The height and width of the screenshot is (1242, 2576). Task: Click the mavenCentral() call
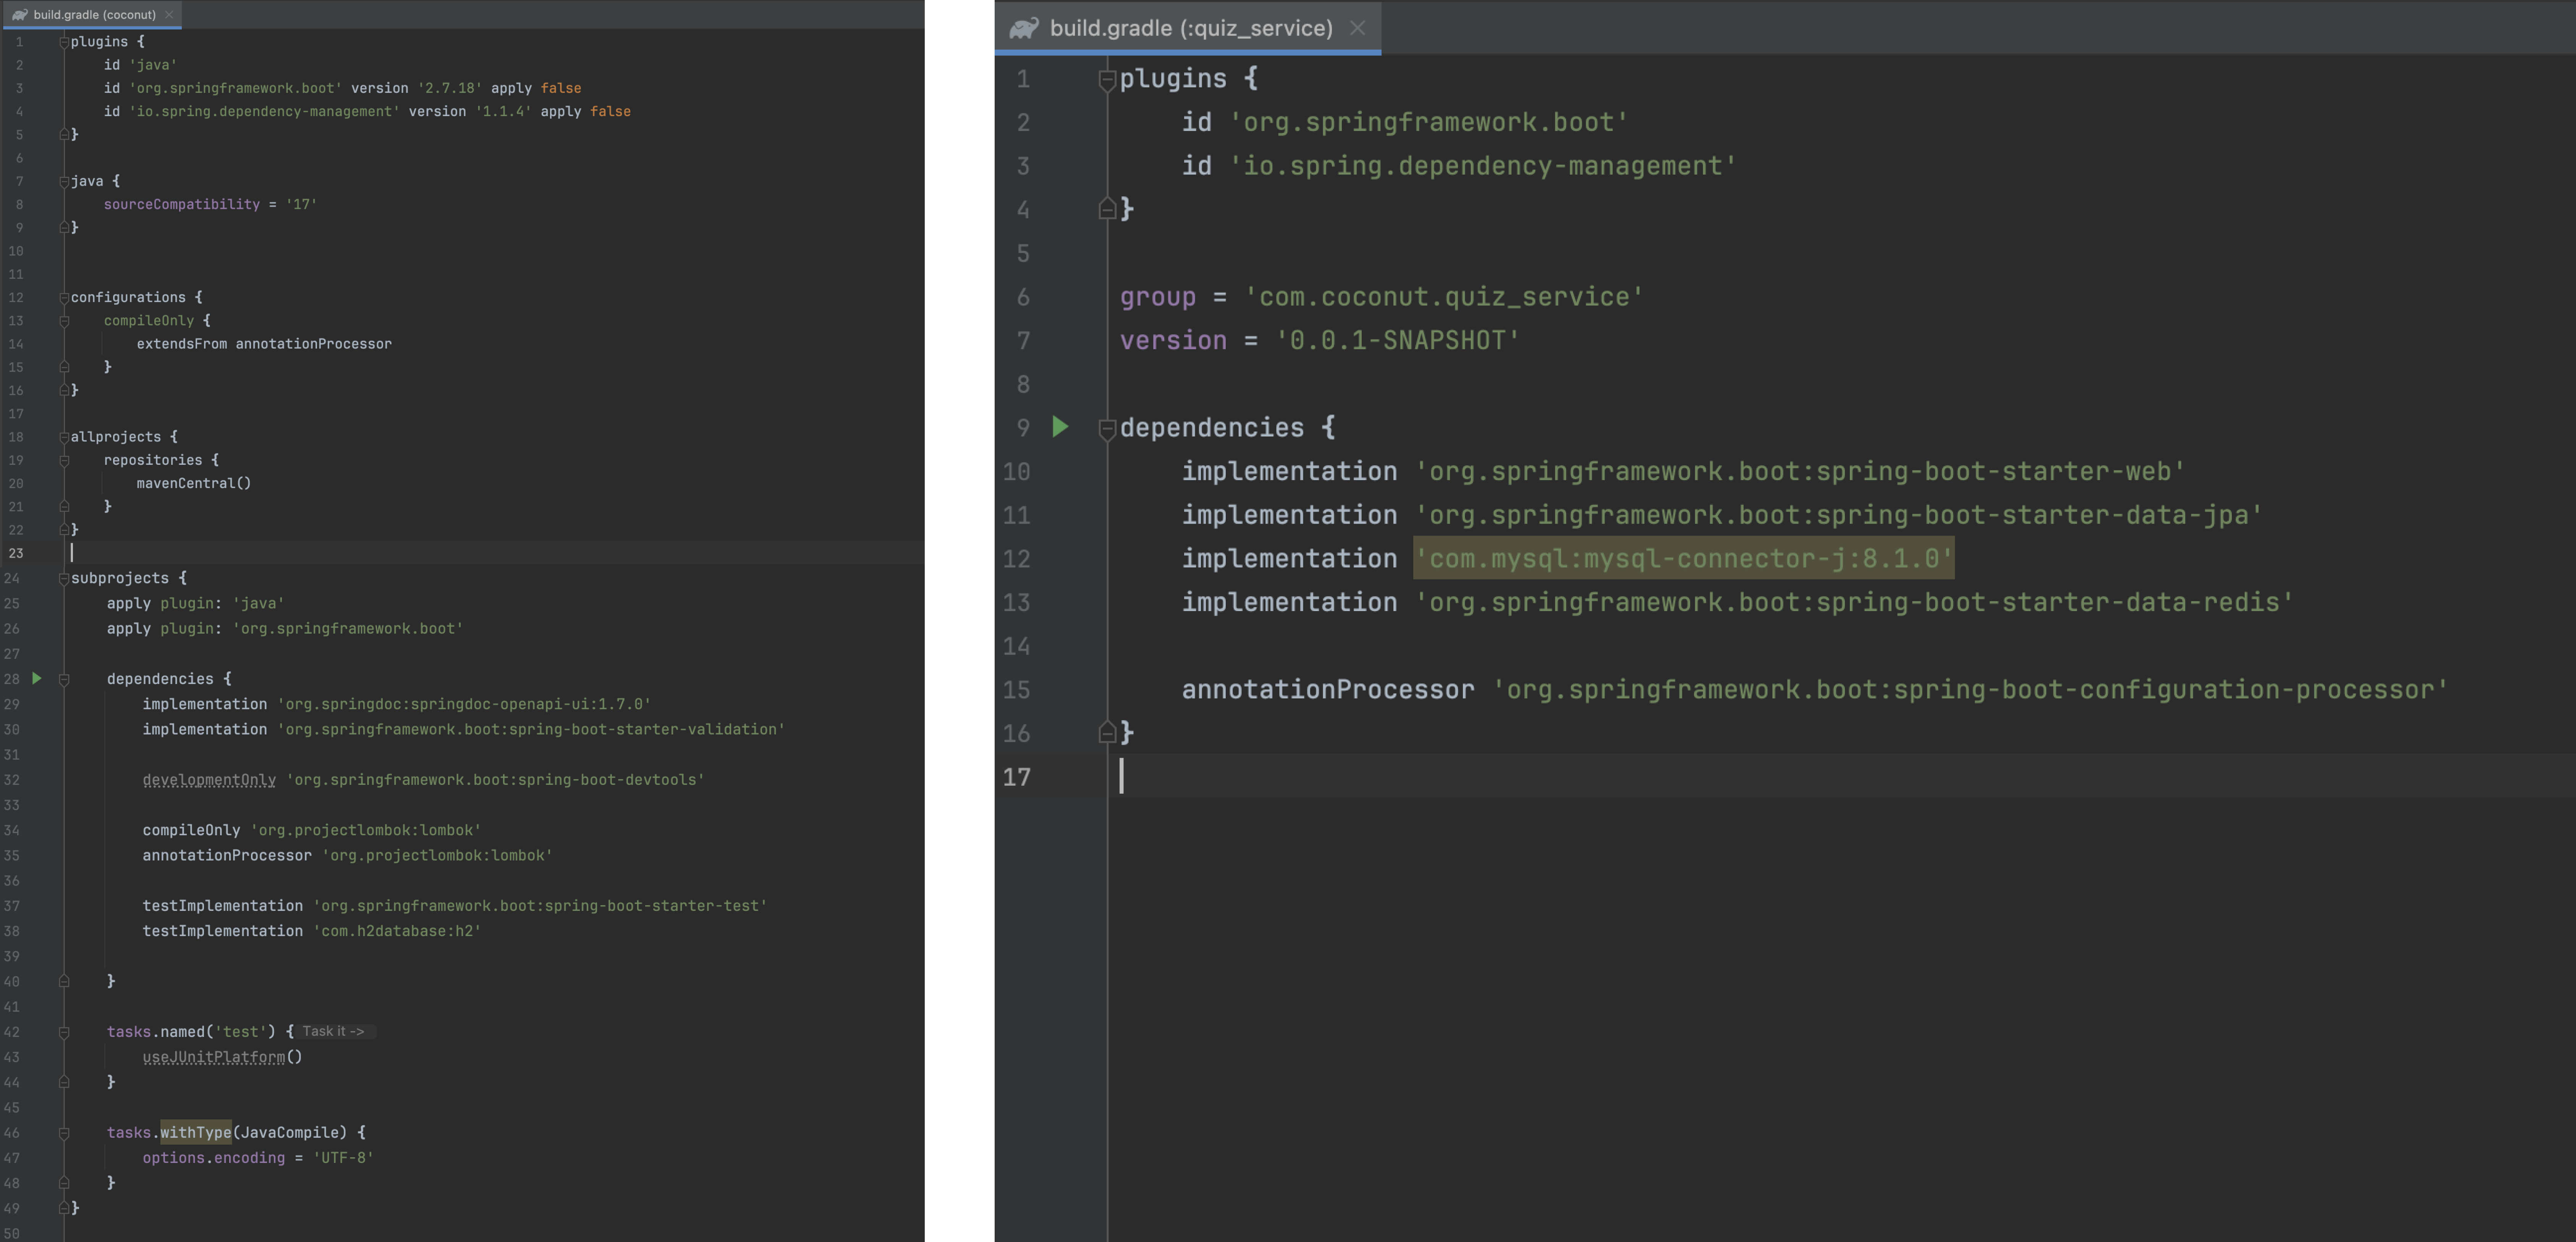click(194, 483)
